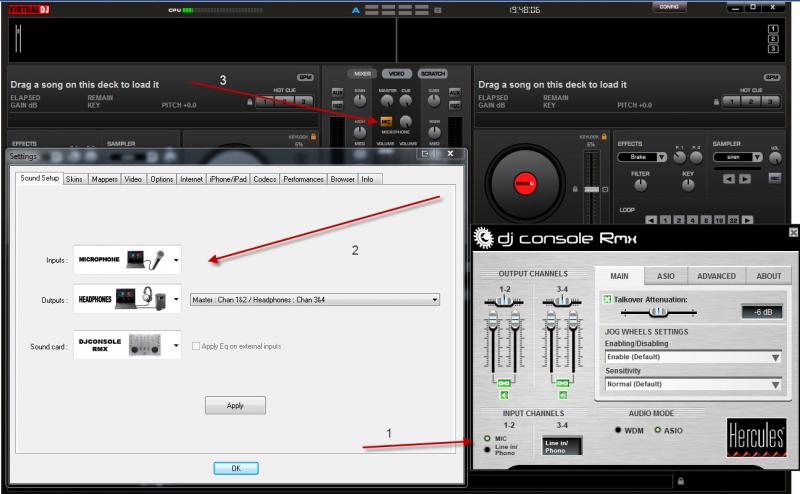Open the Codecs tab in Settings

(264, 179)
